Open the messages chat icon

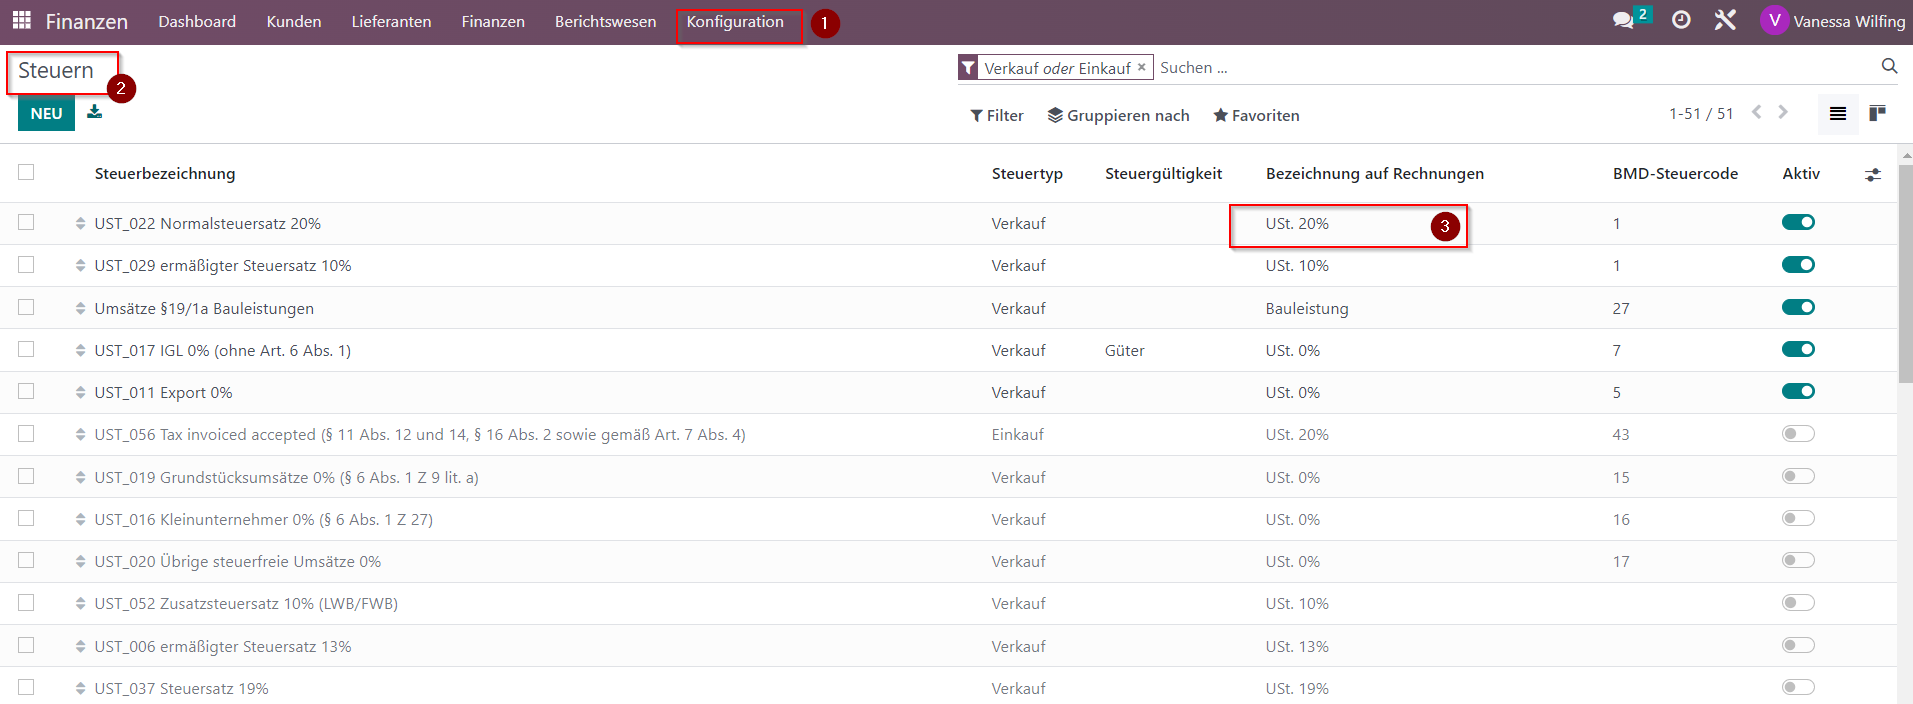[1623, 20]
